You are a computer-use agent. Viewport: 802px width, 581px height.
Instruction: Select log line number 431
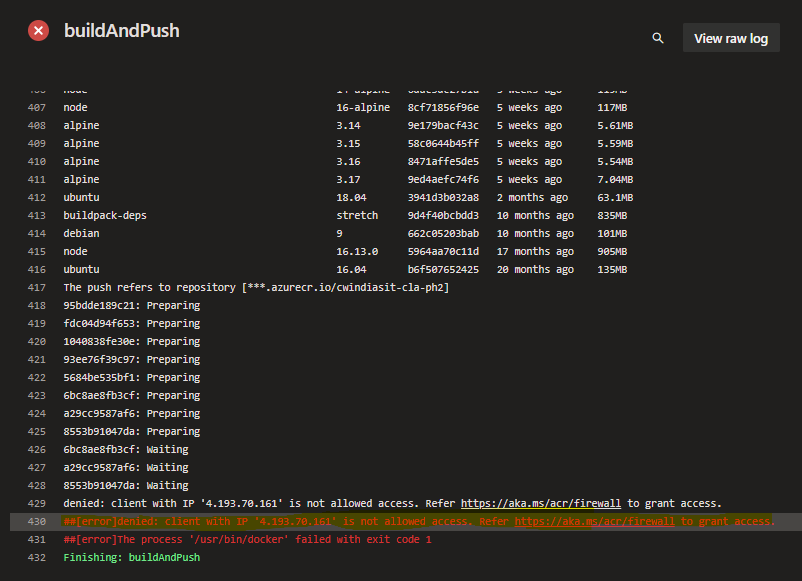click(37, 540)
